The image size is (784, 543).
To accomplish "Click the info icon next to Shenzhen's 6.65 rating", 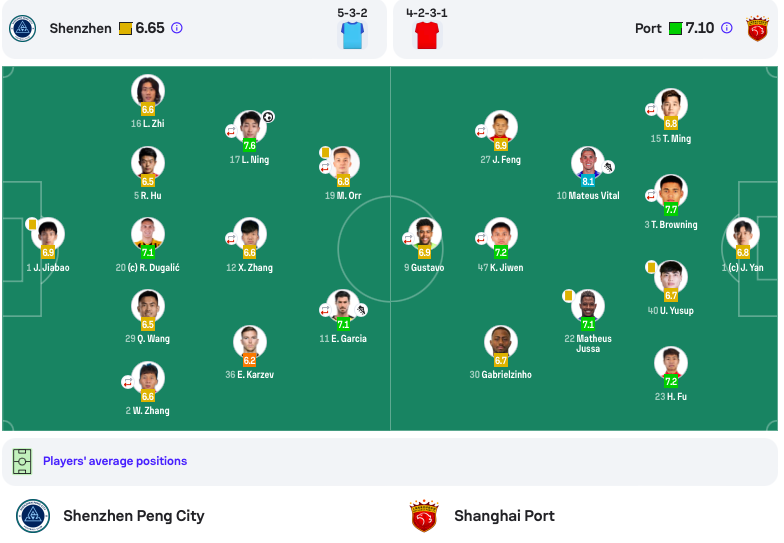I will point(176,28).
